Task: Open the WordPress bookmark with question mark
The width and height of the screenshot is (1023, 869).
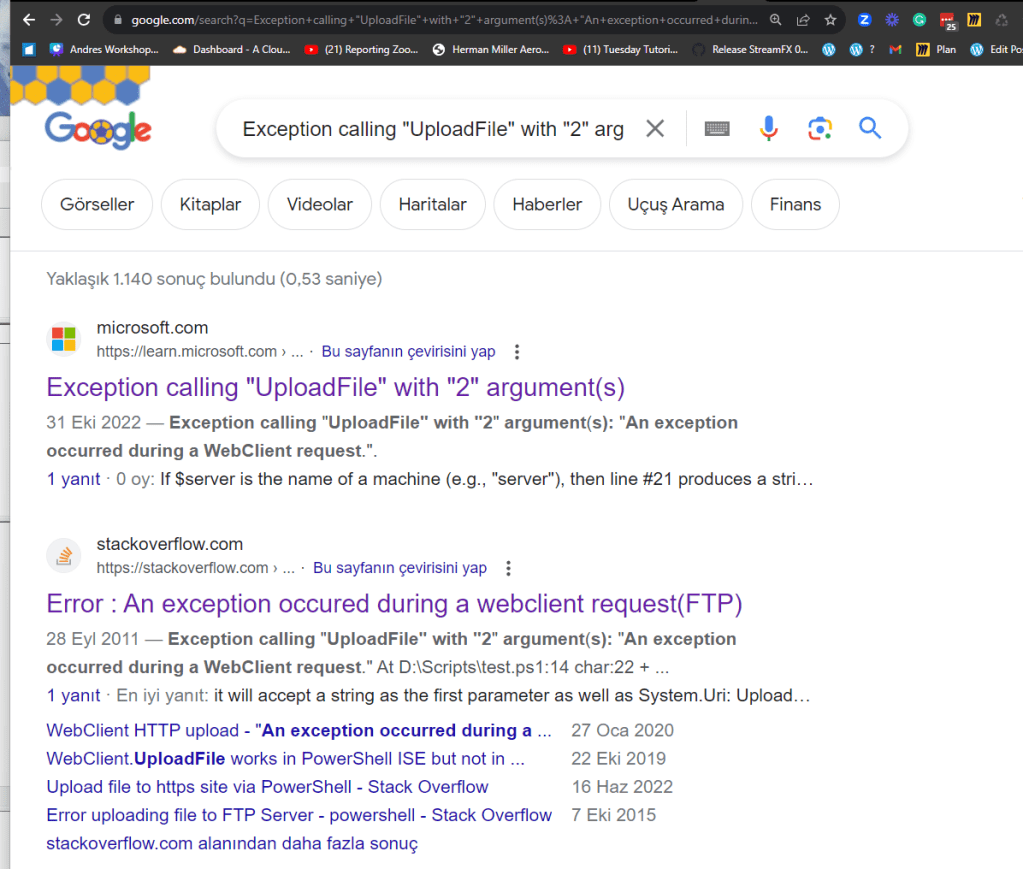Action: coord(862,50)
